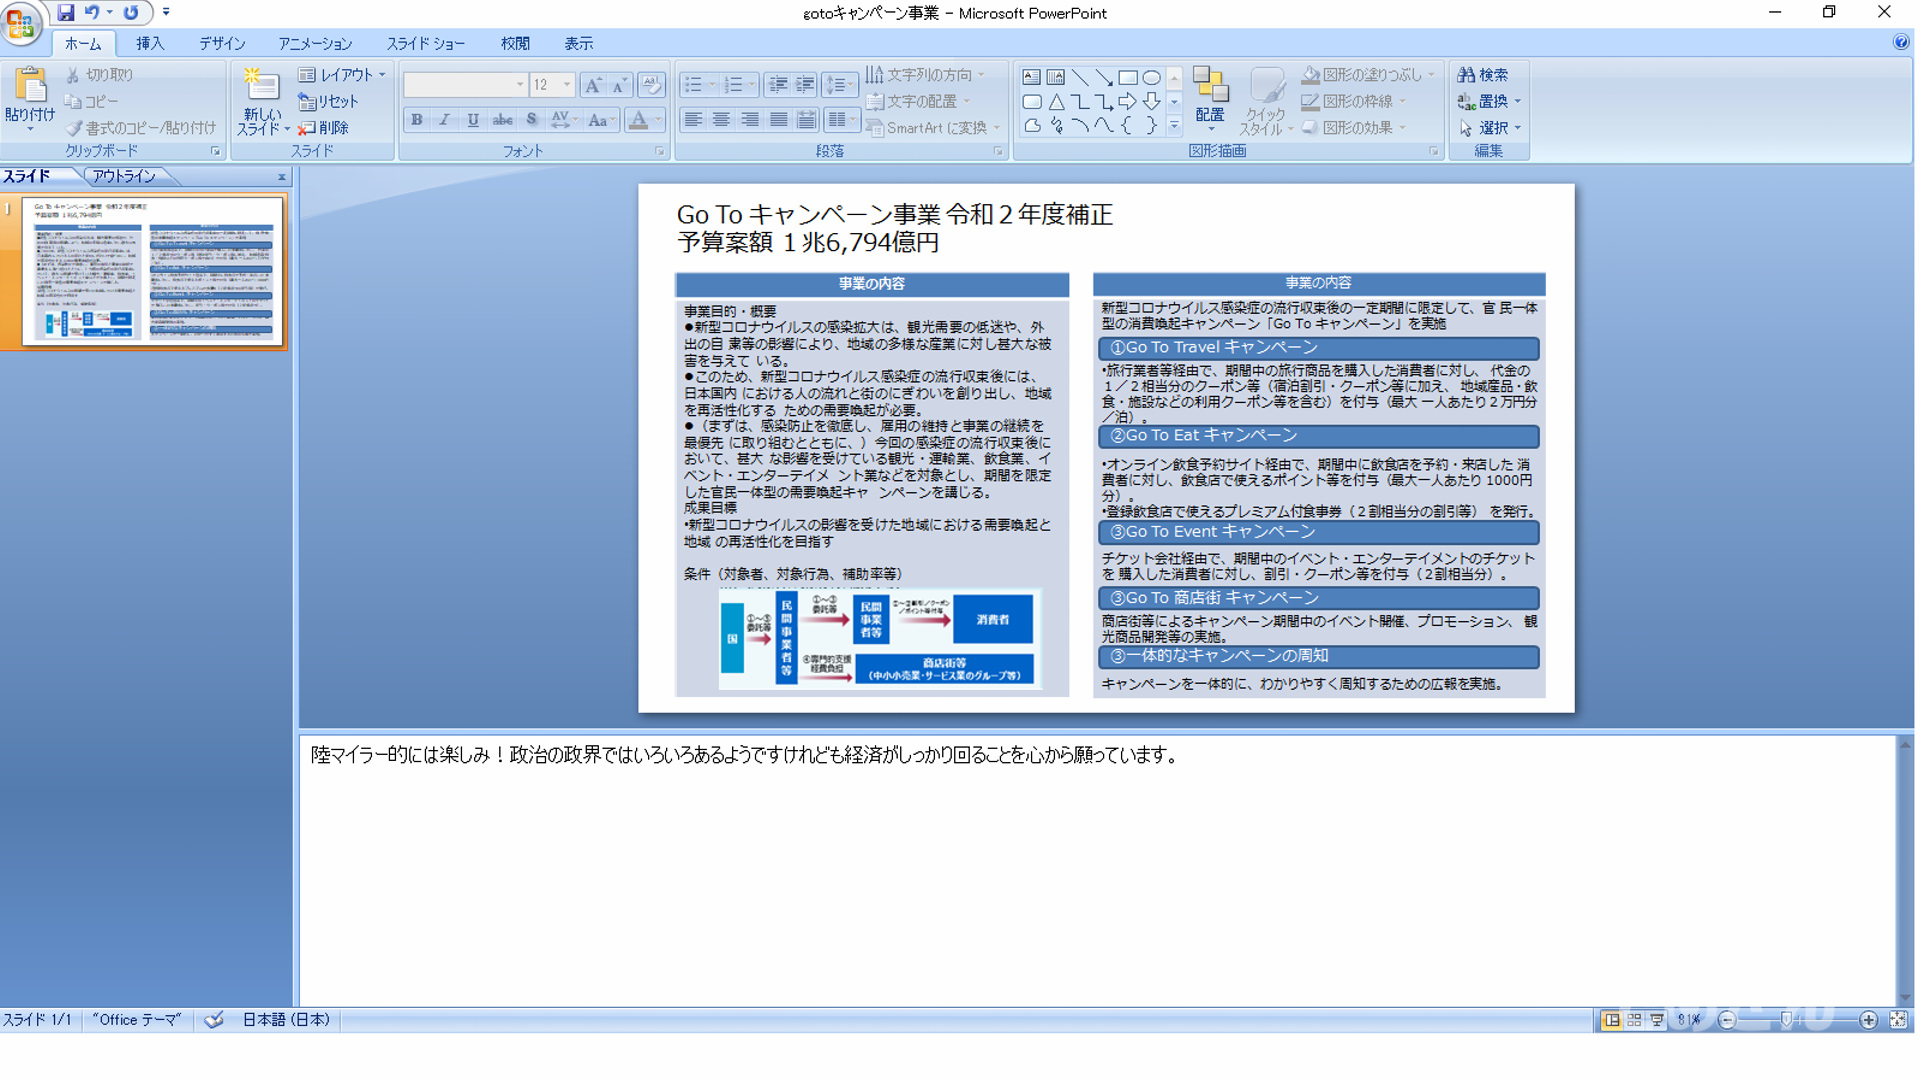Cut selection with 切り取り
Image resolution: width=1920 pixels, height=1080 pixels.
pyautogui.click(x=99, y=75)
